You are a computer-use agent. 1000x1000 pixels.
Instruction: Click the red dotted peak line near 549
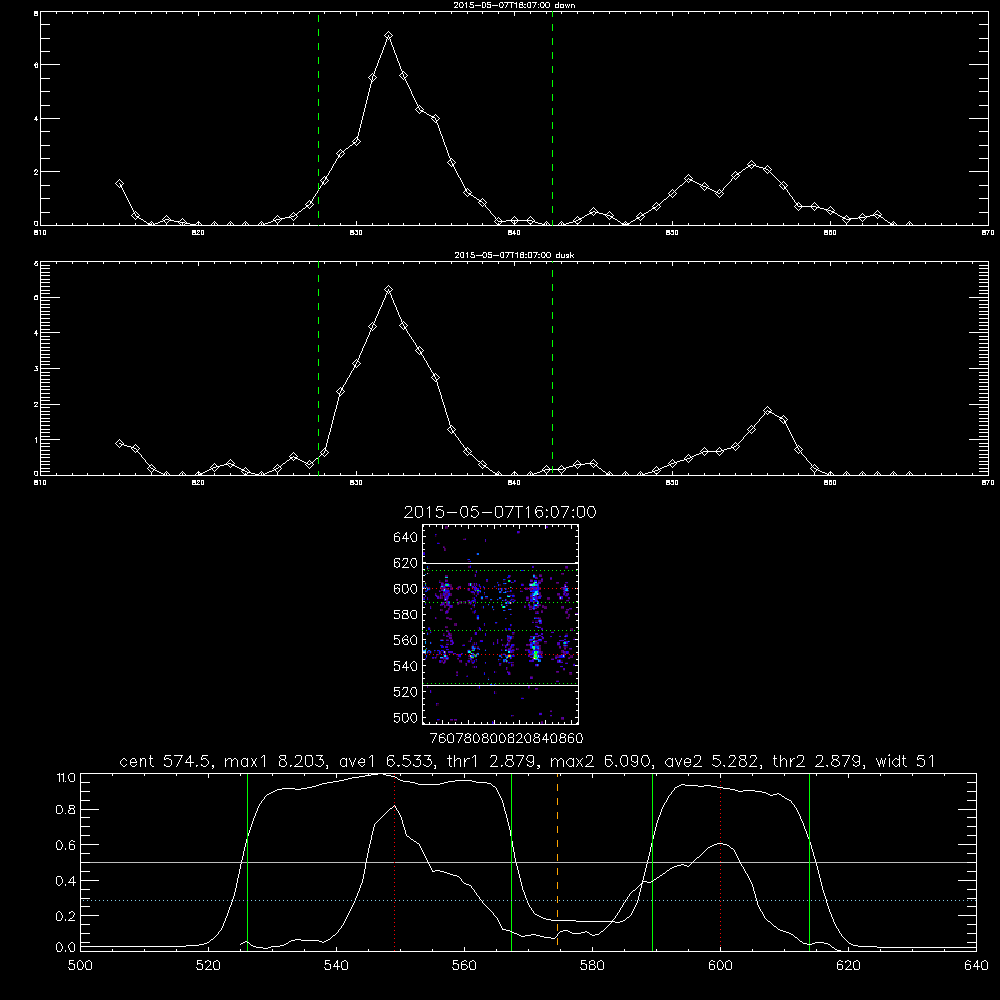pyautogui.click(x=395, y=862)
